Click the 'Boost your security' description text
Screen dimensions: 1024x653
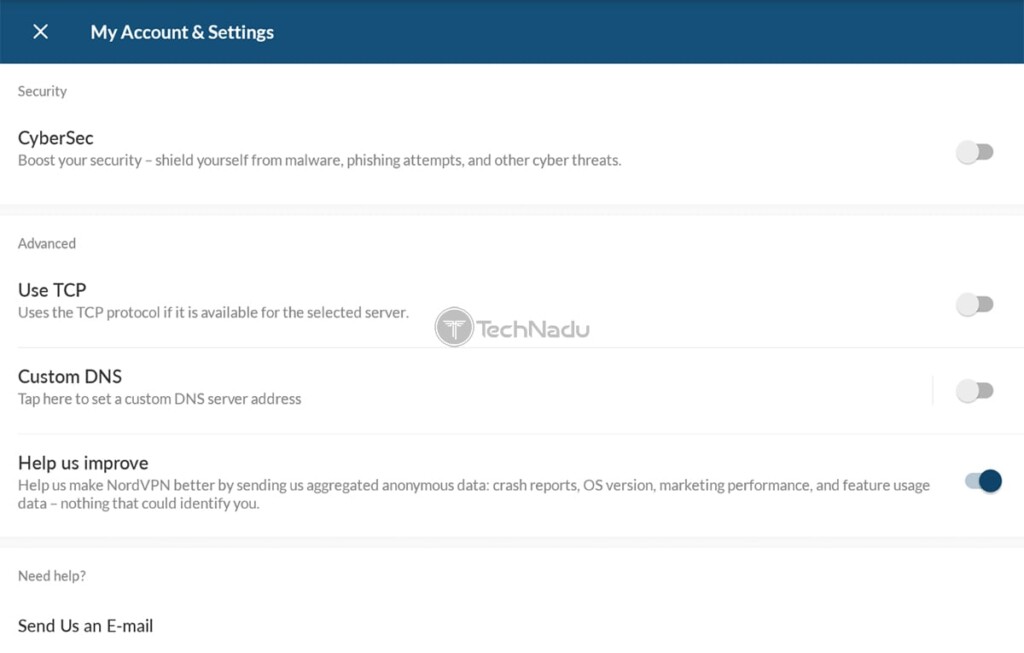pos(319,160)
